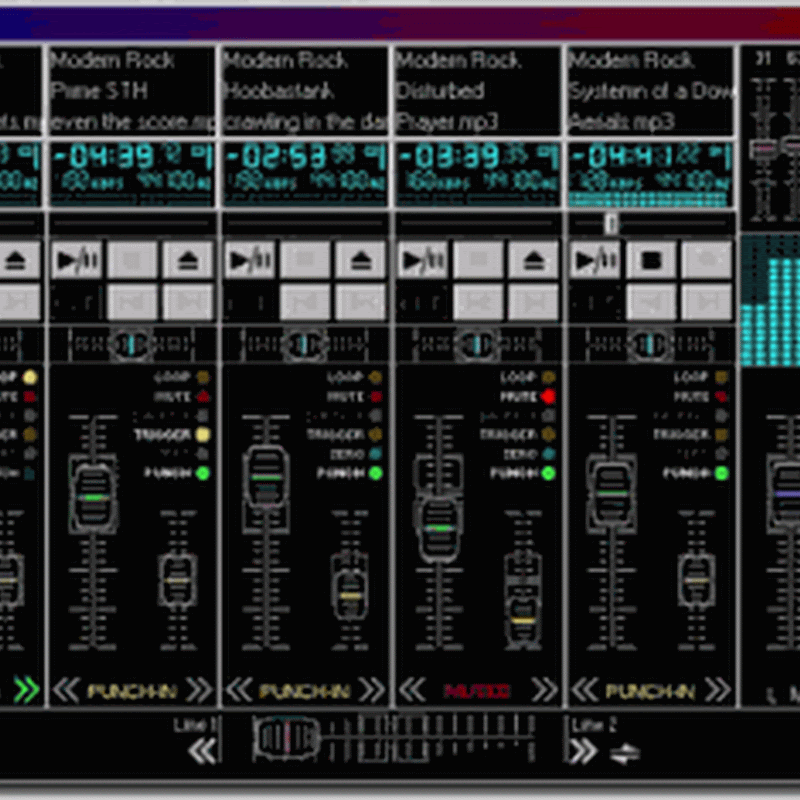This screenshot has height=800, width=800.
Task: Click the -04:39 time display on Prime STH
Action: (x=103, y=156)
